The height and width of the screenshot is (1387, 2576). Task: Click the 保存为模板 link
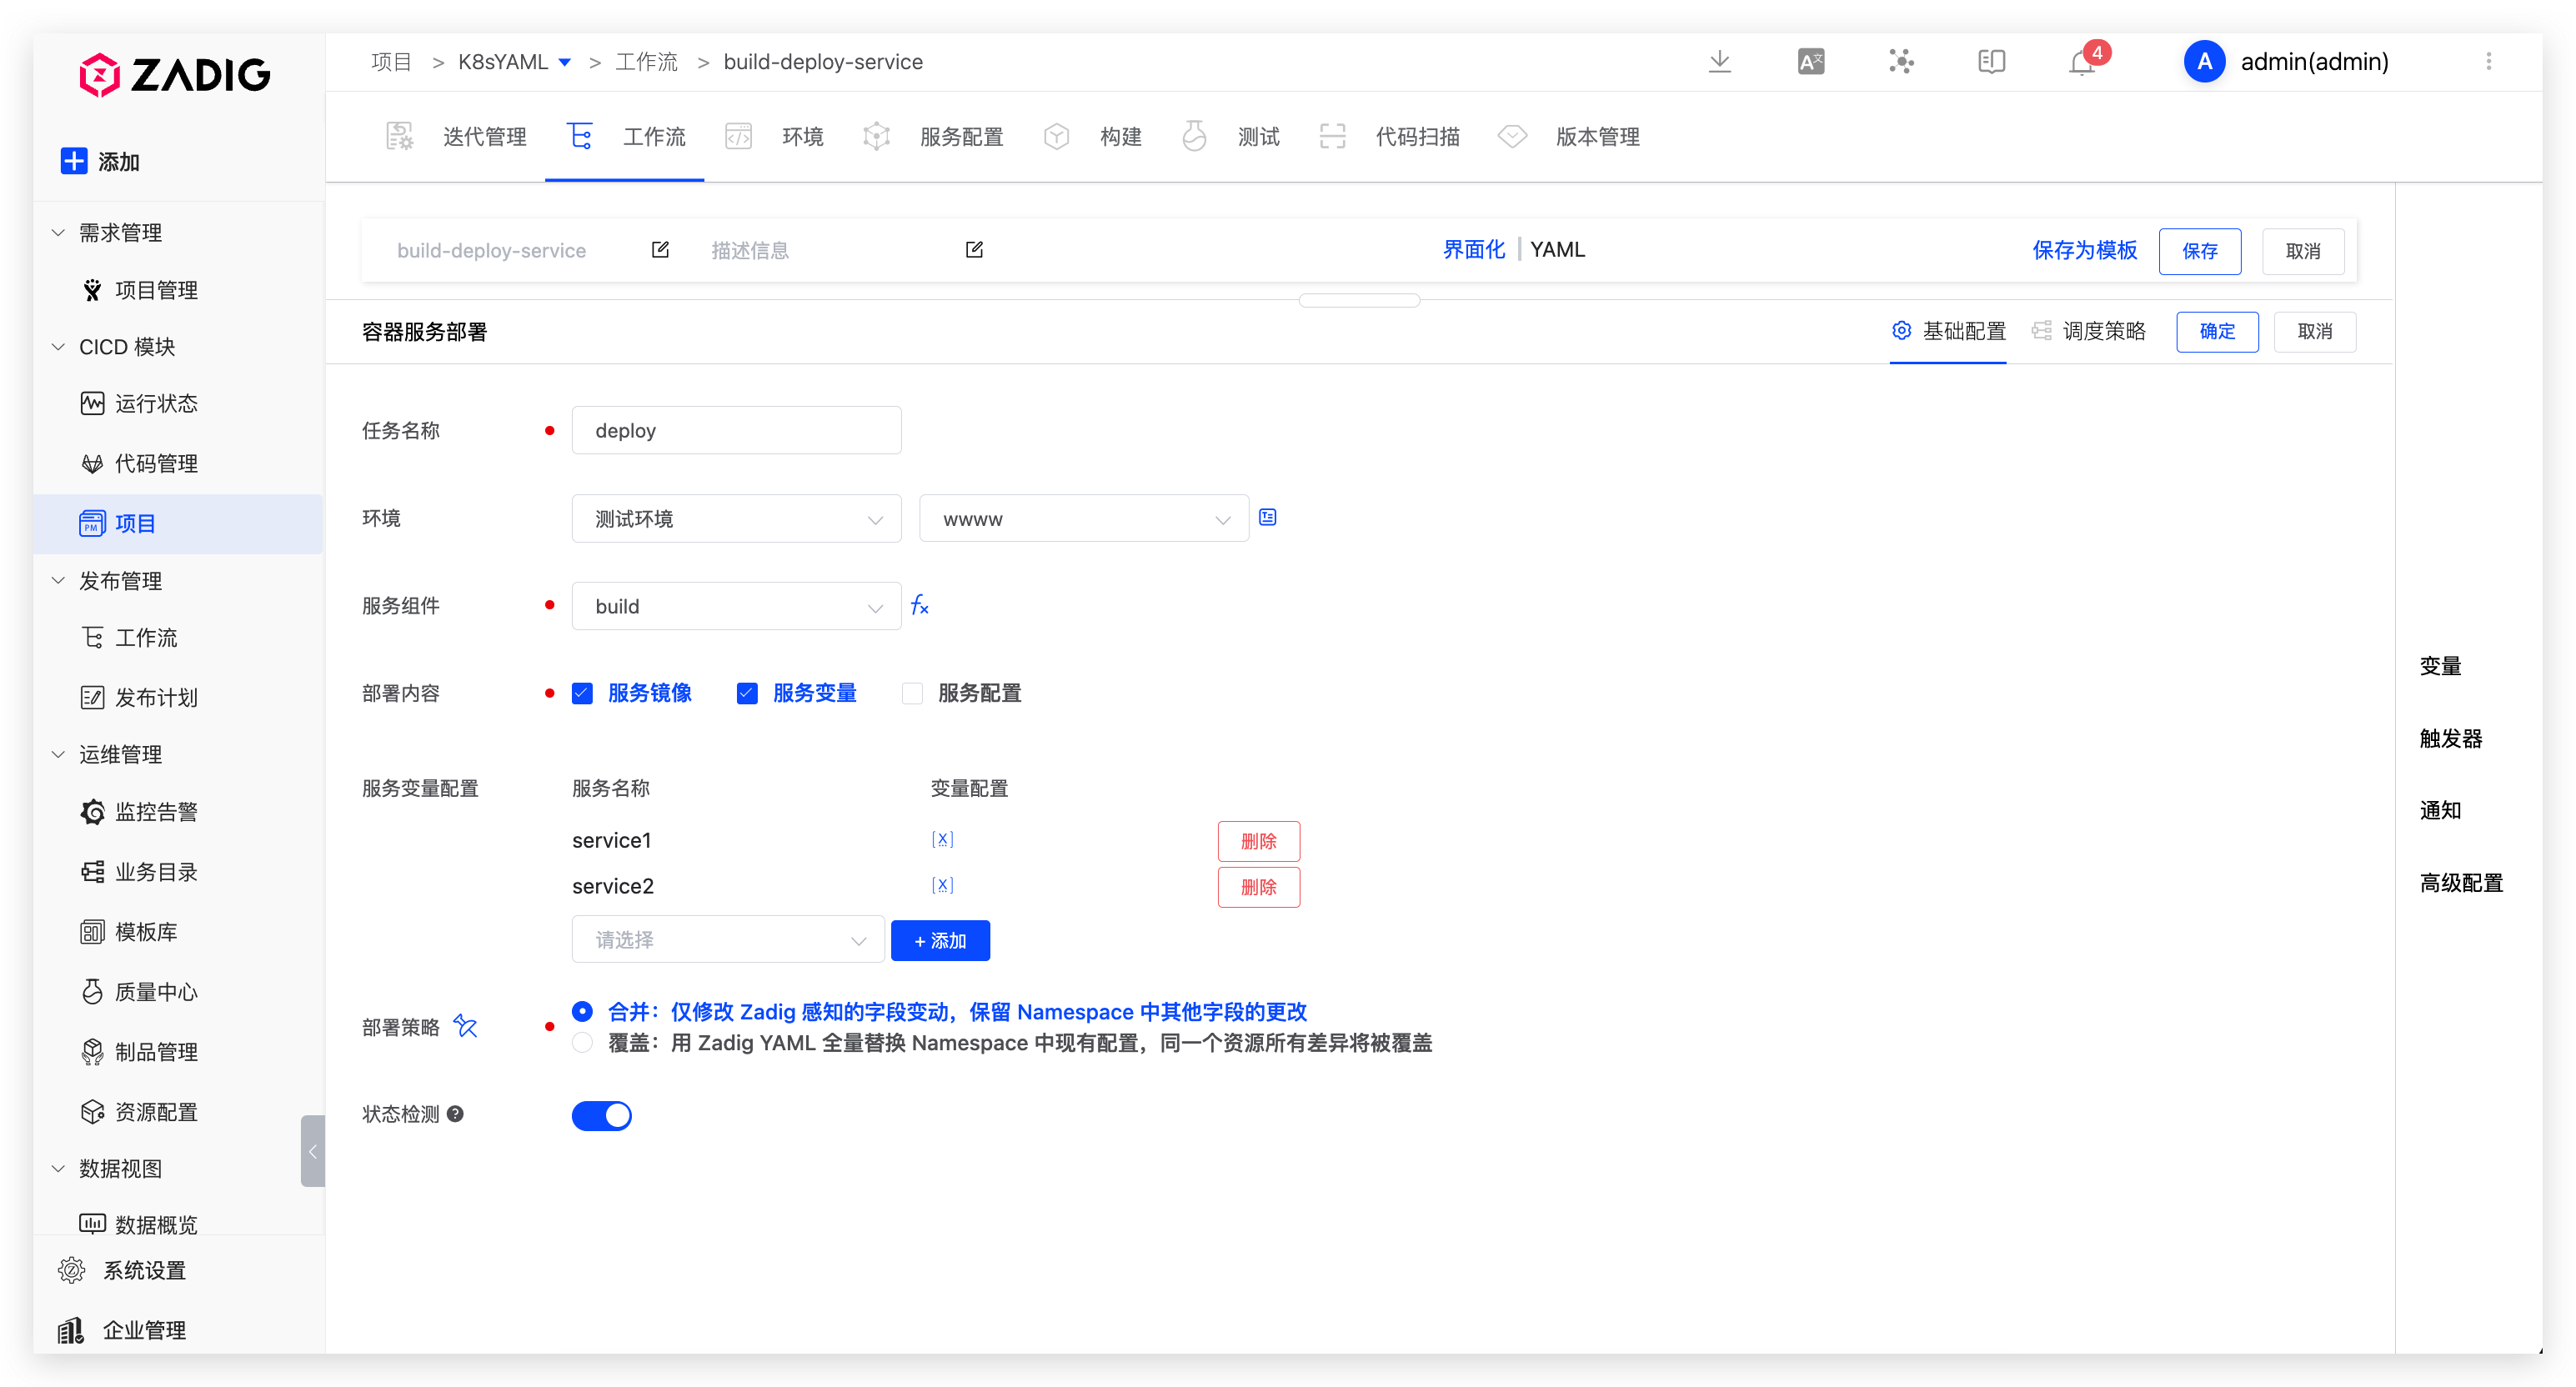point(2084,250)
